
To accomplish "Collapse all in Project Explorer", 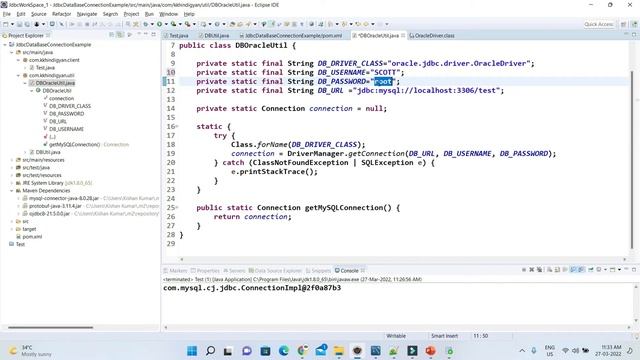I will point(111,35).
